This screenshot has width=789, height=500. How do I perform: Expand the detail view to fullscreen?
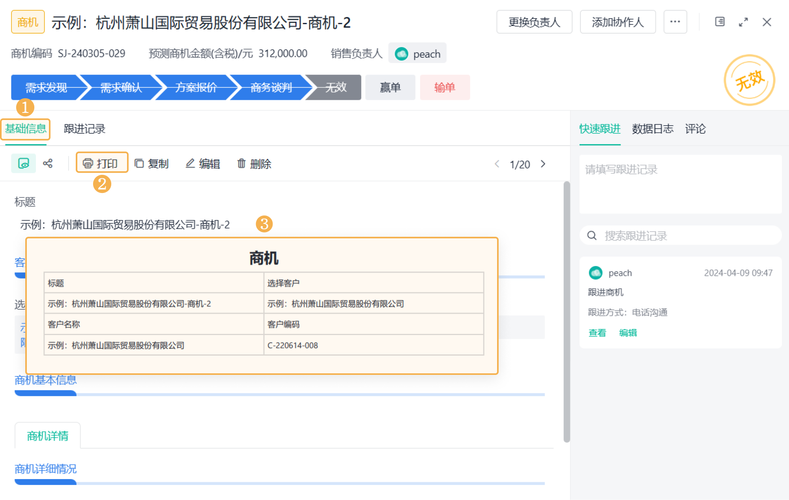coord(743,22)
